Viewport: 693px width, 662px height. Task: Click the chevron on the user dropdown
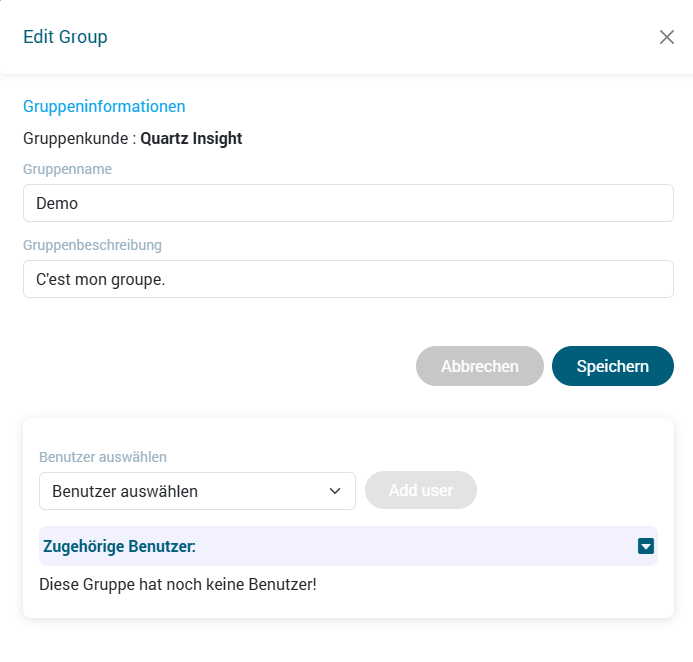[335, 491]
